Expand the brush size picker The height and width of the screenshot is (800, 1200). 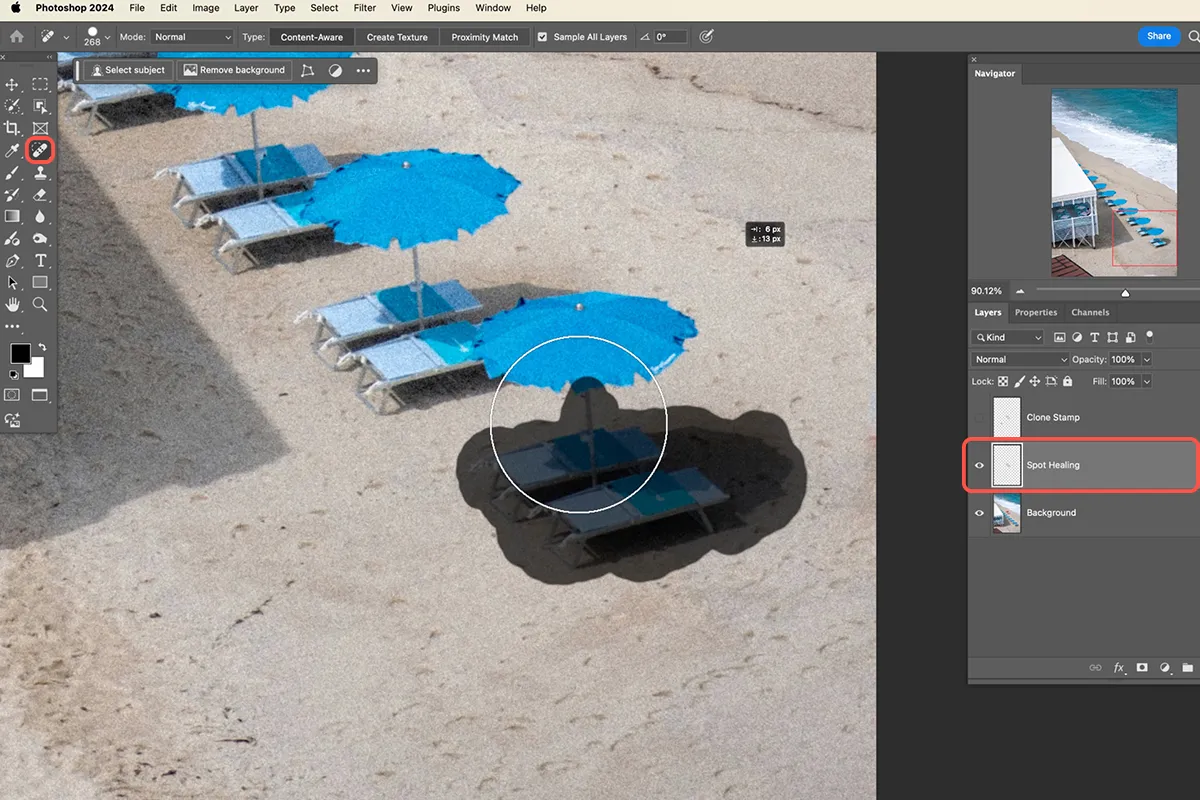(x=106, y=36)
